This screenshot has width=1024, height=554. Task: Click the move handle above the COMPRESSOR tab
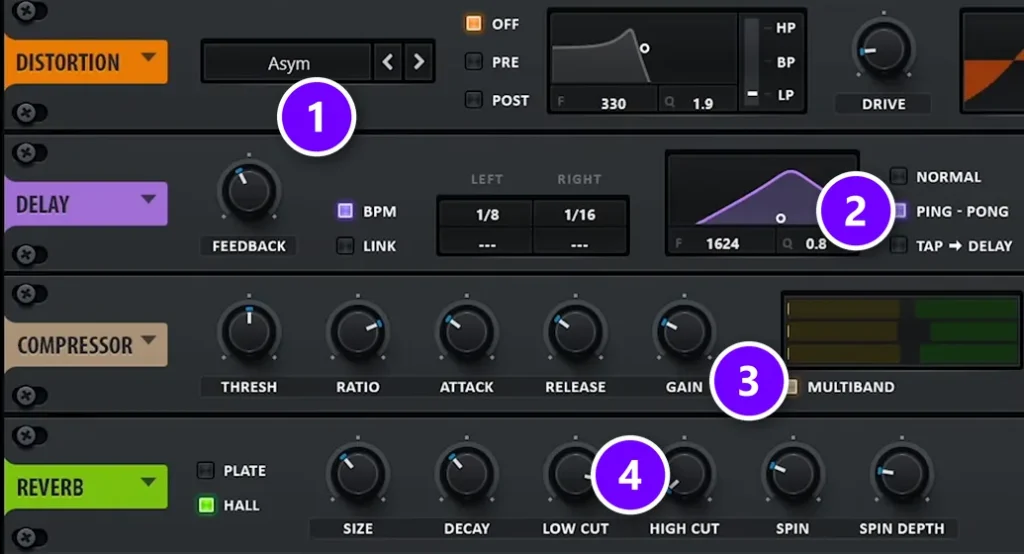pyautogui.click(x=29, y=295)
